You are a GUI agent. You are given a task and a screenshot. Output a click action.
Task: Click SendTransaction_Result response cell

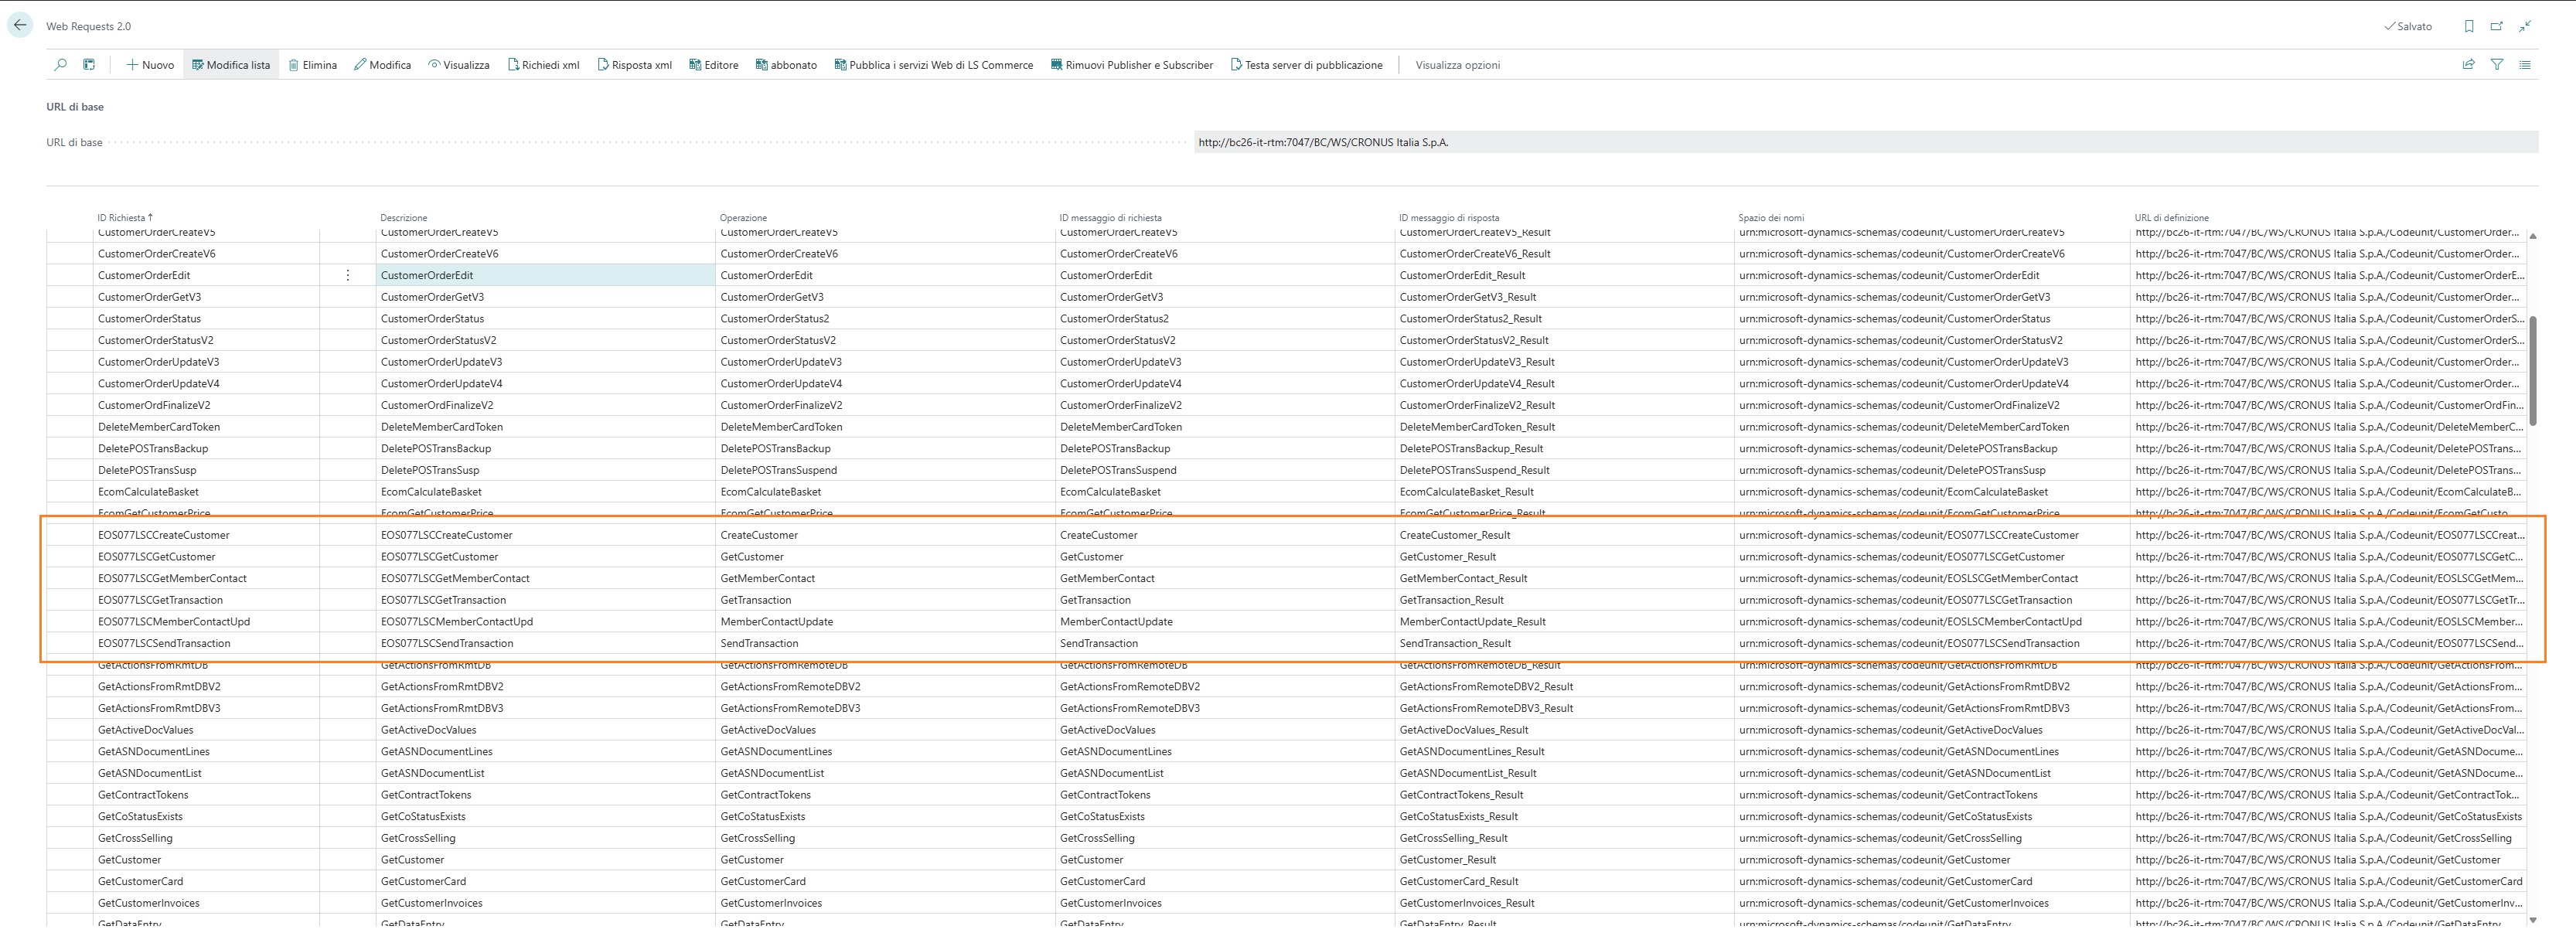[x=1564, y=643]
